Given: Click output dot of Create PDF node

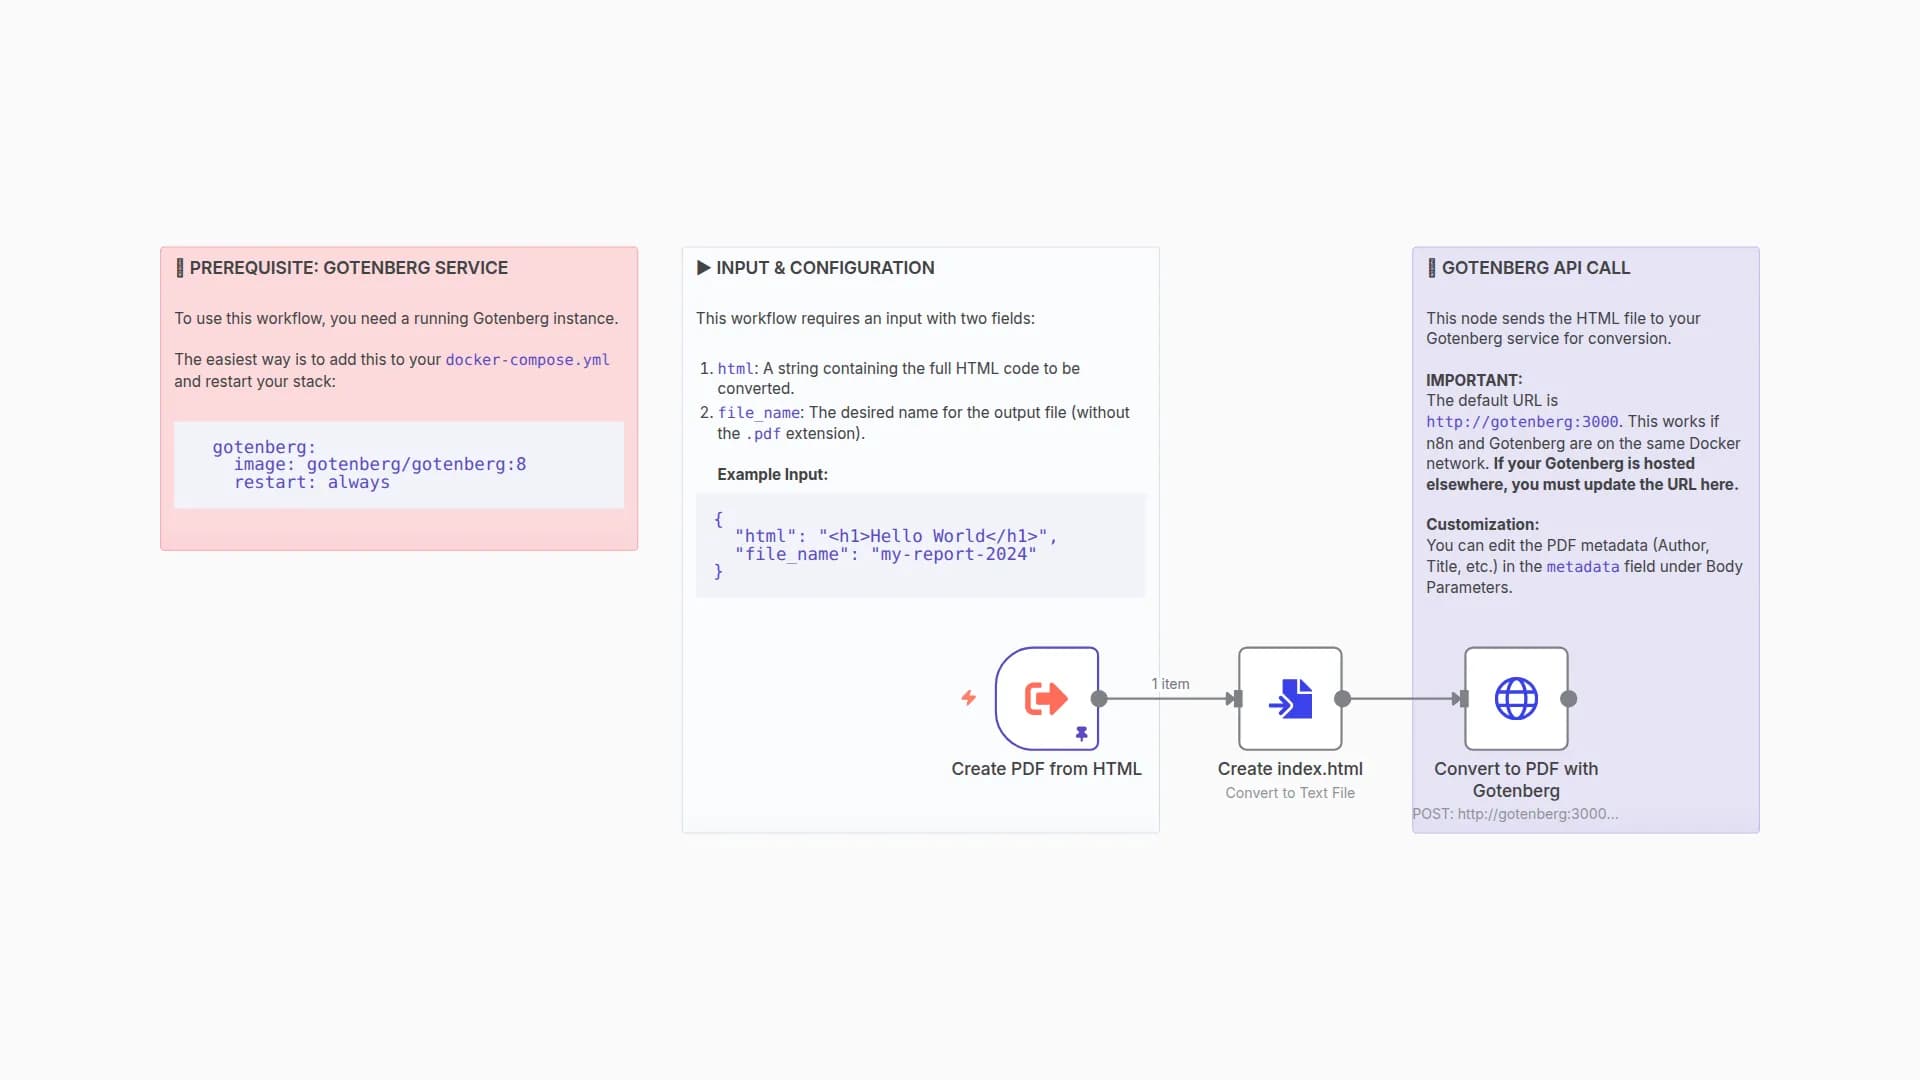Looking at the screenshot, I should point(1099,699).
